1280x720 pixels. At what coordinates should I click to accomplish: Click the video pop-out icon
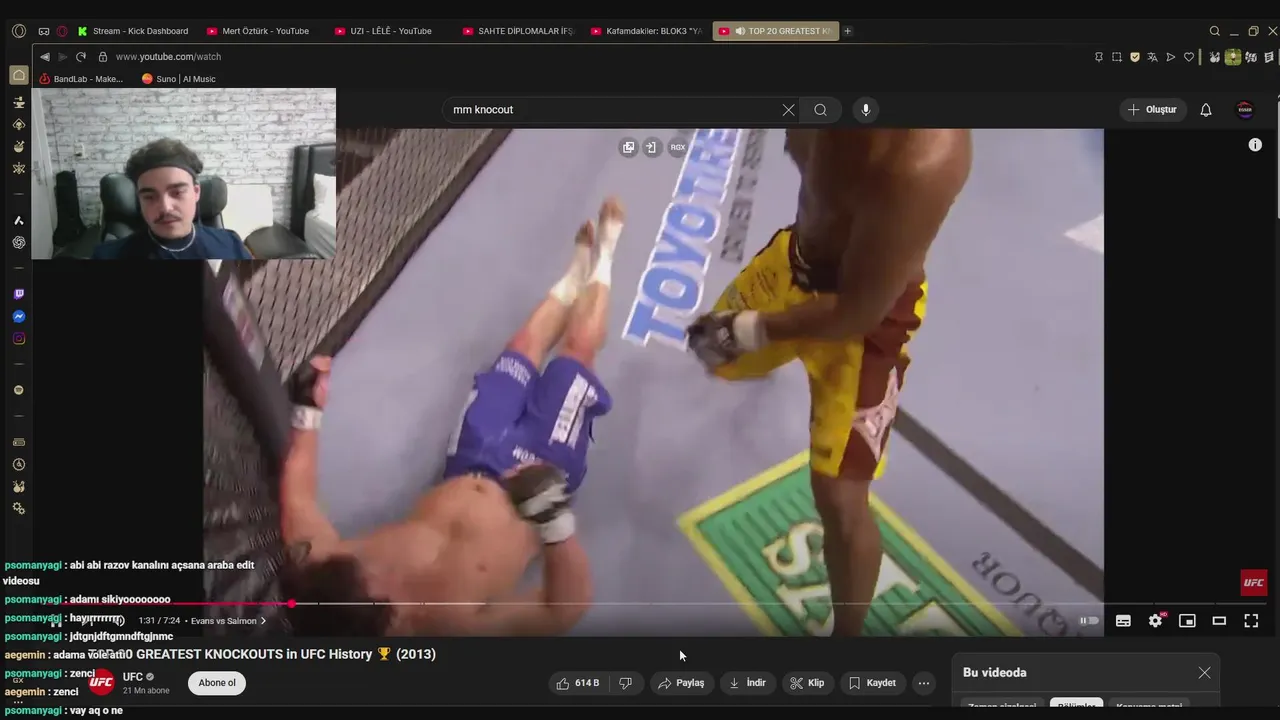coord(628,147)
